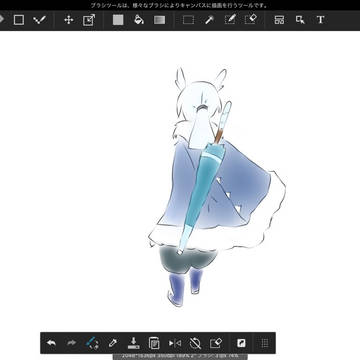Open the copy/paste document icon

click(x=154, y=343)
